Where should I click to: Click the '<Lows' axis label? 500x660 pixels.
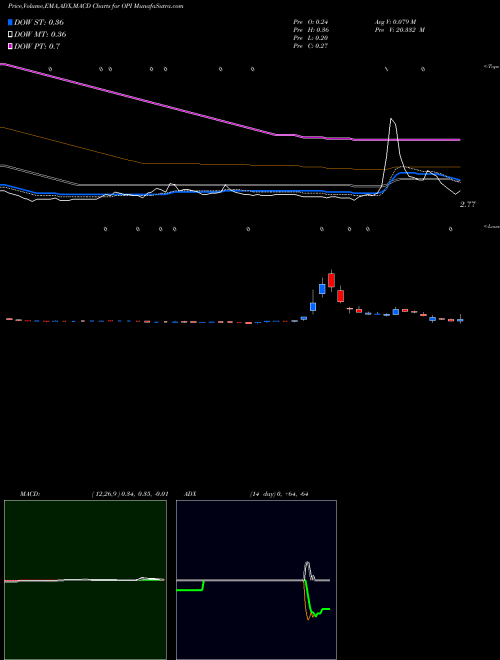pos(491,226)
